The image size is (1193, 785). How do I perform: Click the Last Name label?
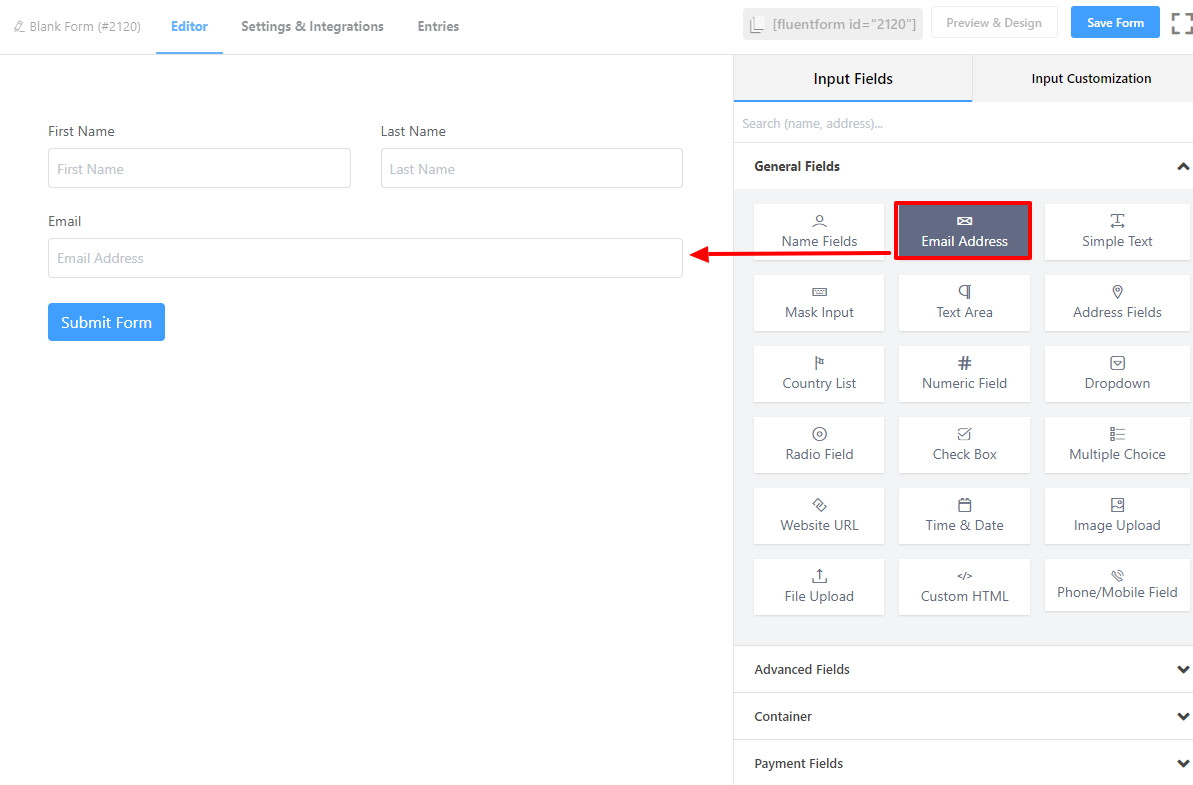[413, 132]
